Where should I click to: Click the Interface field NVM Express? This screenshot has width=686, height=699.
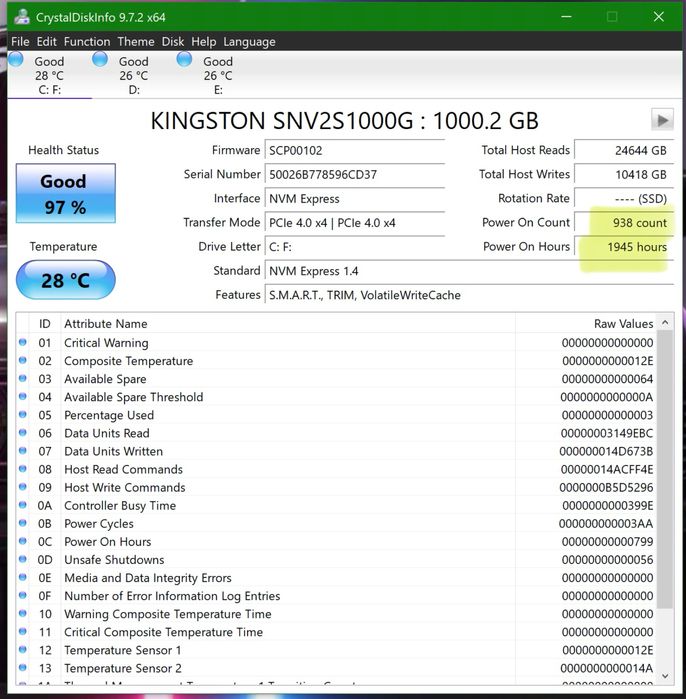[x=355, y=198]
